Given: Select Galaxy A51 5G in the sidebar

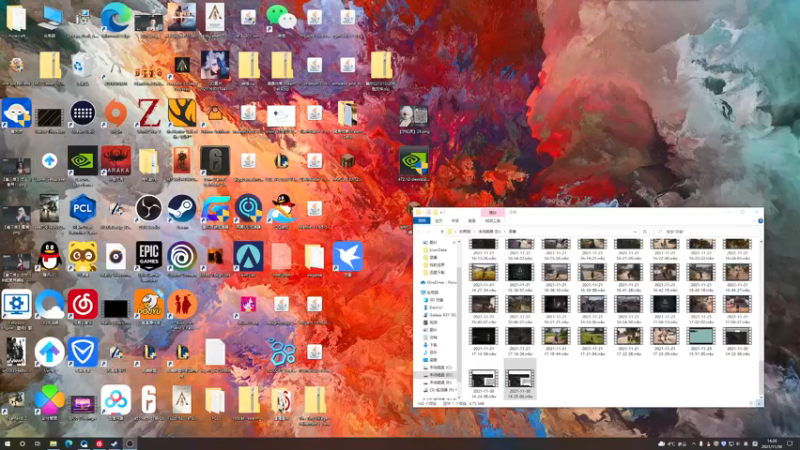Looking at the screenshot, I should tap(439, 315).
